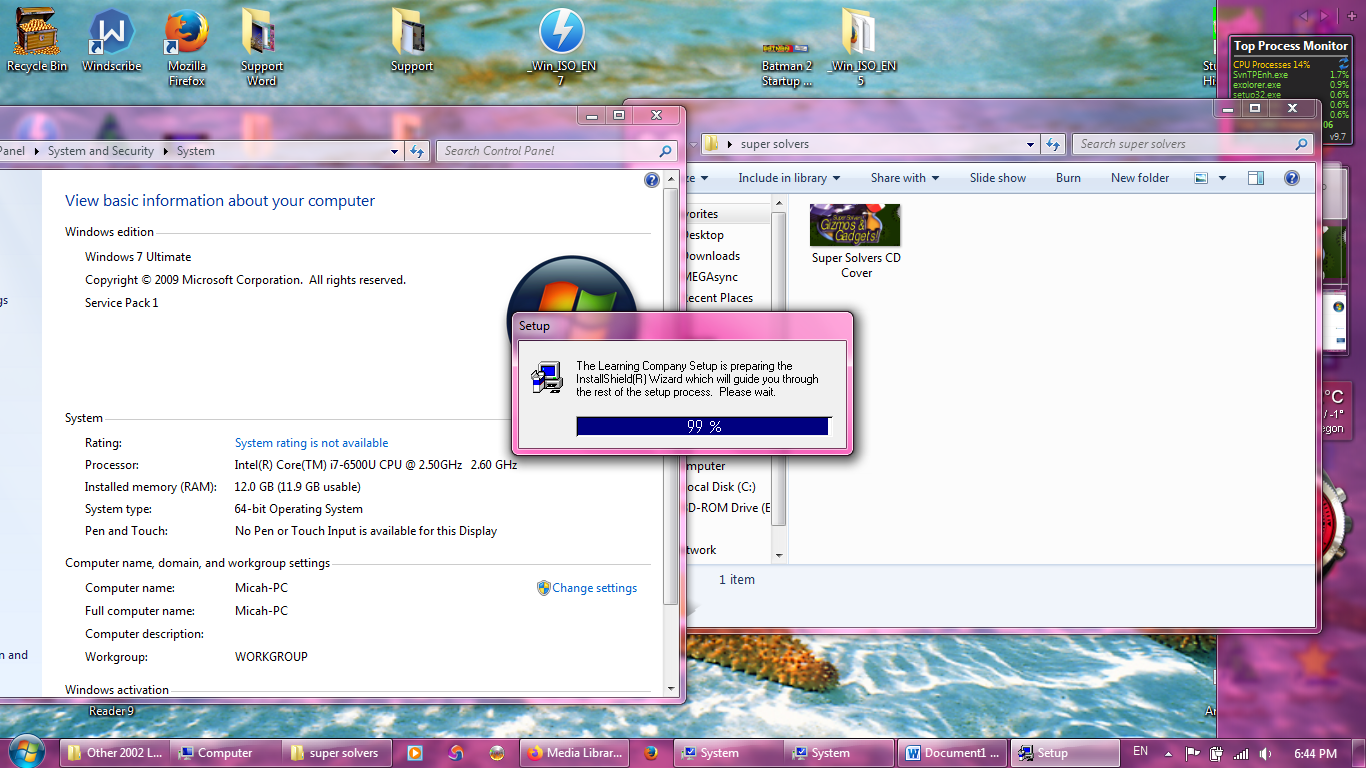Click the Setup progress bar at 99%
The height and width of the screenshot is (768, 1366).
pyautogui.click(x=703, y=426)
